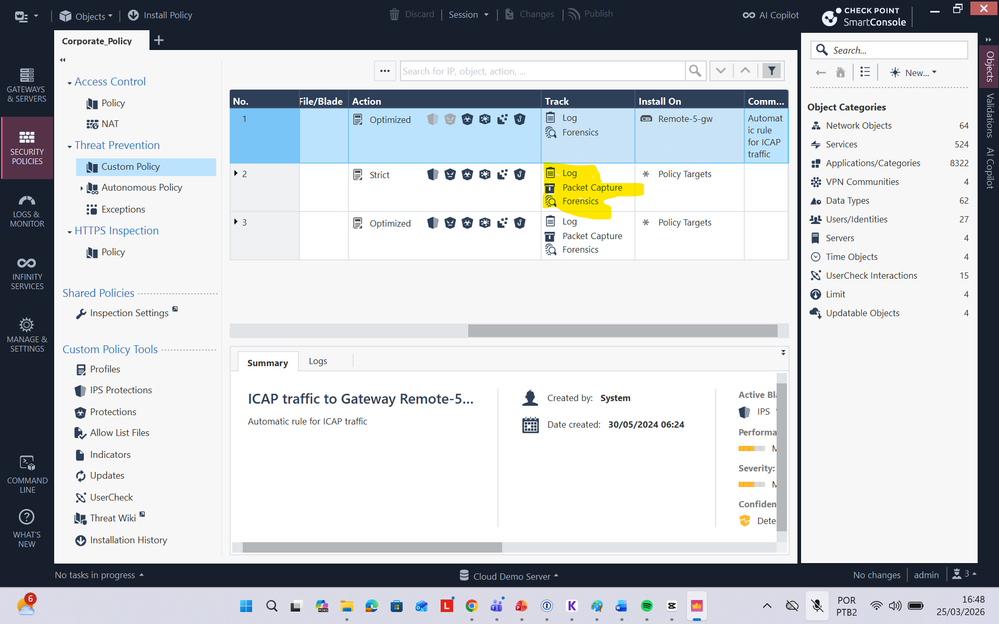
Task: Select the Corporate_Policy tab
Action: [97, 41]
